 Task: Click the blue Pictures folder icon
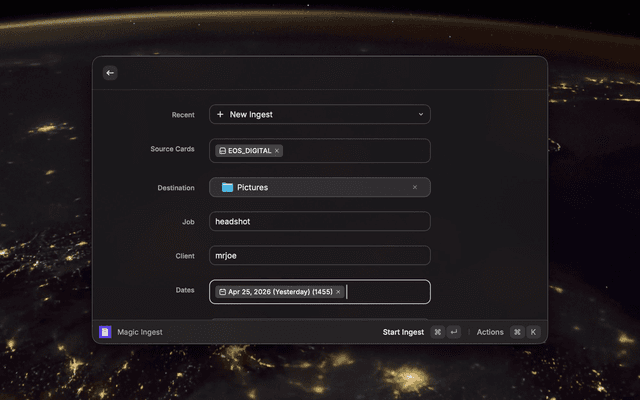coord(227,187)
